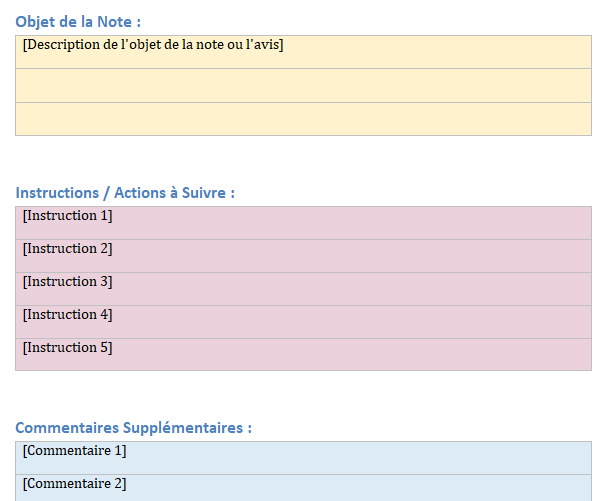The width and height of the screenshot is (603, 501).
Task: Click the word "Suivre" in the section heading
Action: click(205, 193)
